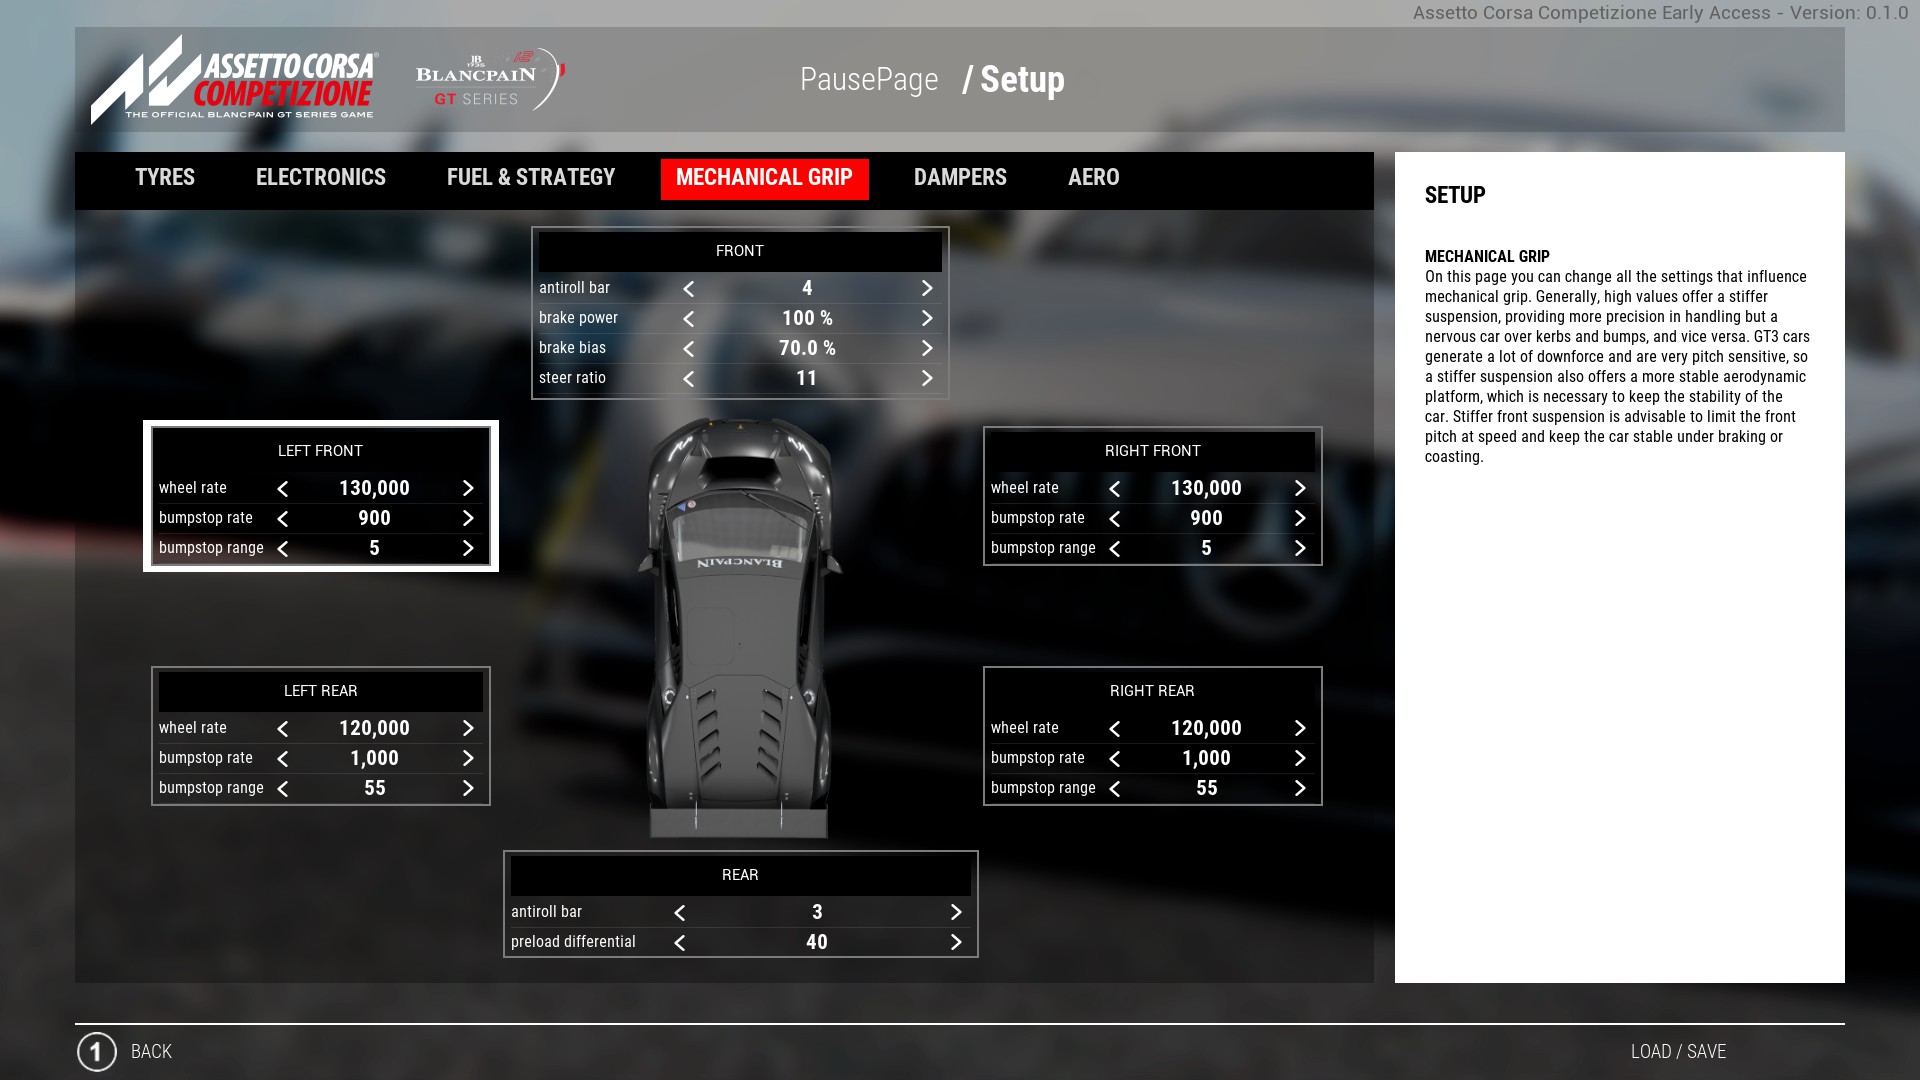1920x1080 pixels.
Task: Increase left rear bumpstop range
Action: pyautogui.click(x=468, y=788)
